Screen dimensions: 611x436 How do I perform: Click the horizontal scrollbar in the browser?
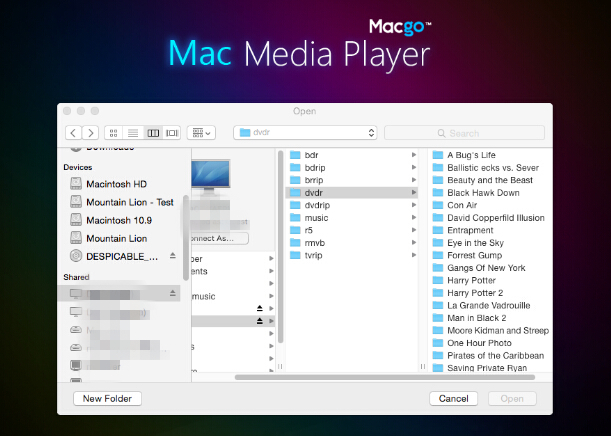385,377
